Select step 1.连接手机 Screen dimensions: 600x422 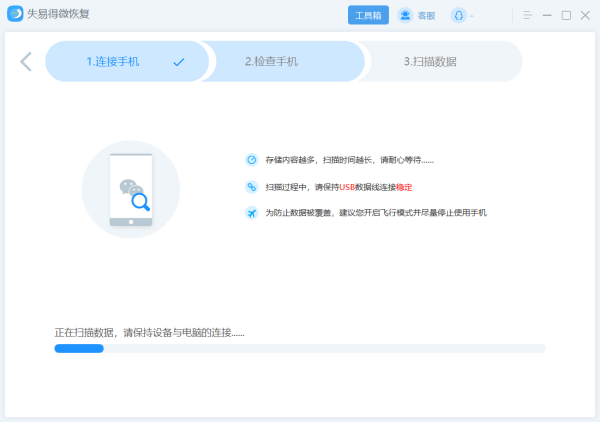pos(127,61)
